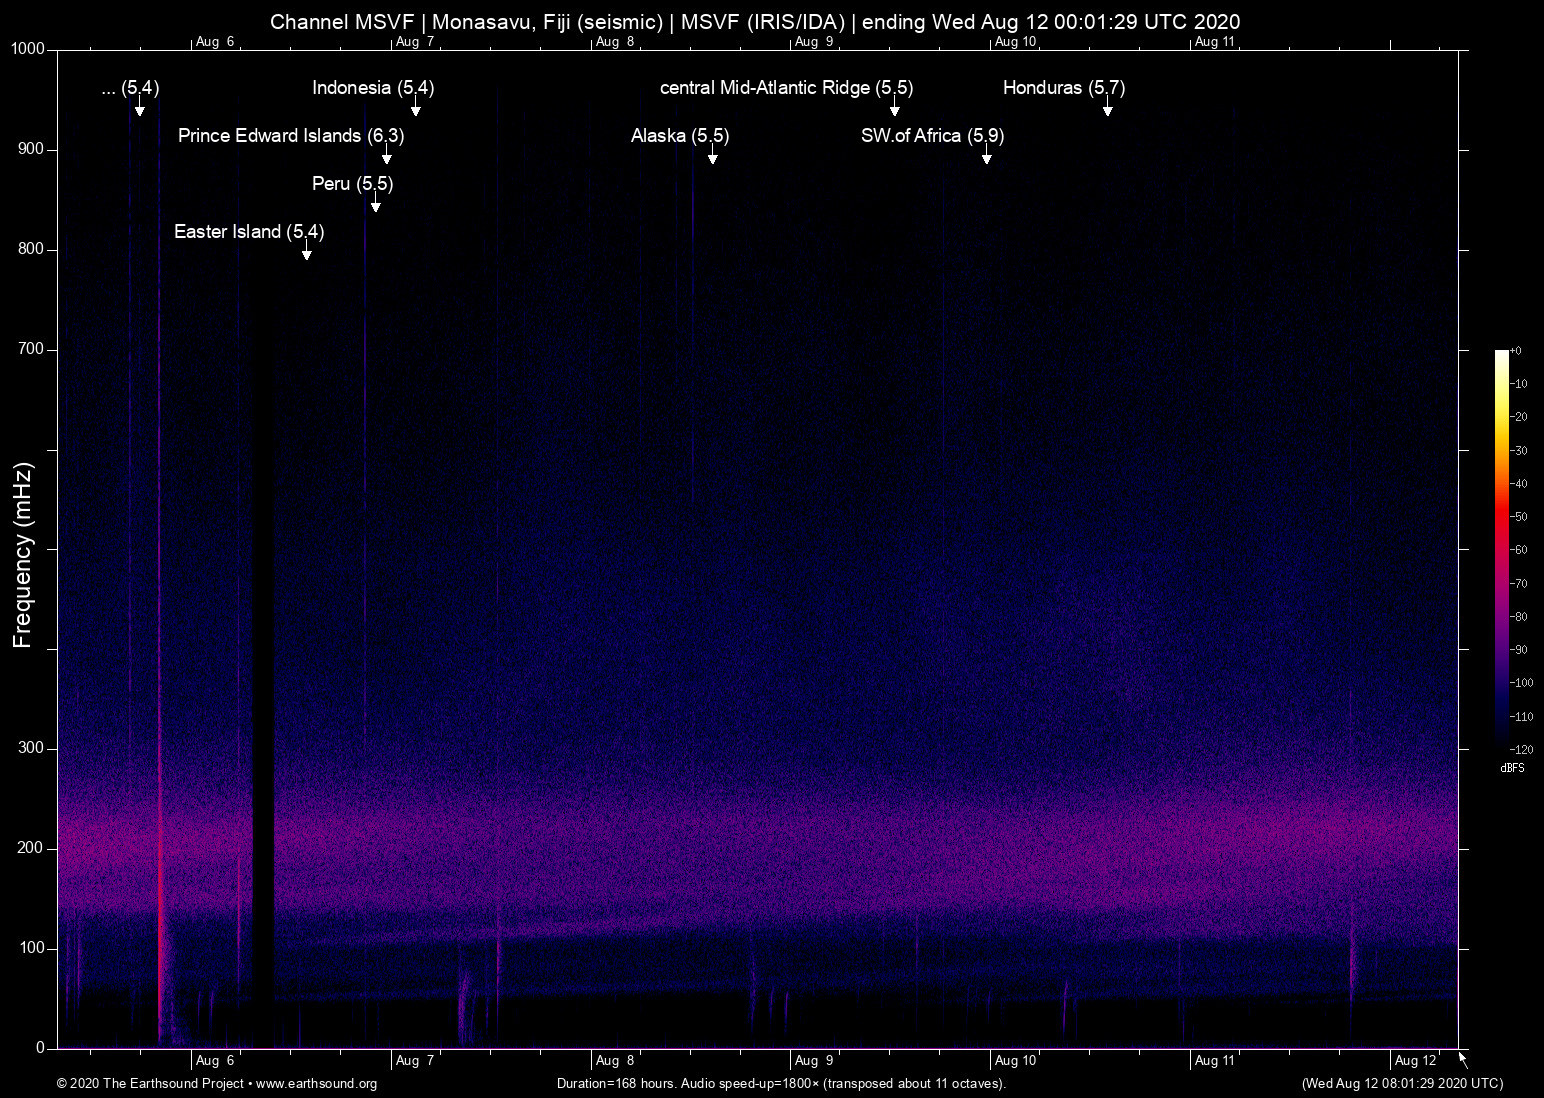Select the 'Indonesia (5.4)' earthquake label

pos(373,88)
